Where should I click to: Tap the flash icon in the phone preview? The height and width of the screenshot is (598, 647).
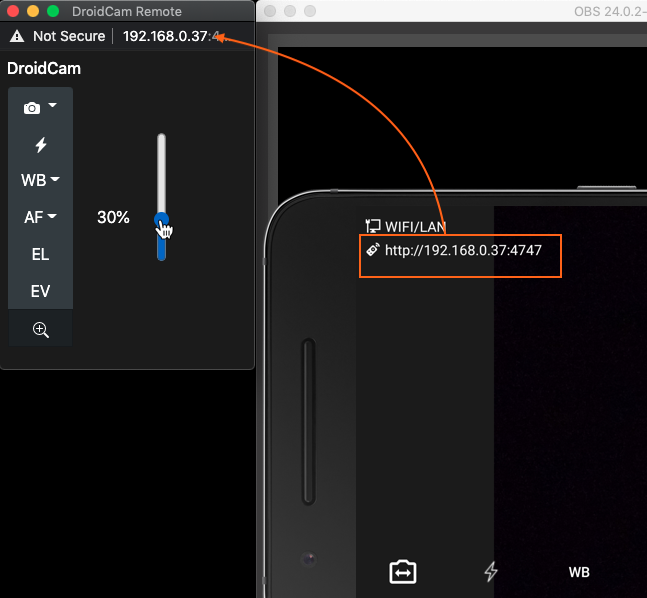coord(491,572)
